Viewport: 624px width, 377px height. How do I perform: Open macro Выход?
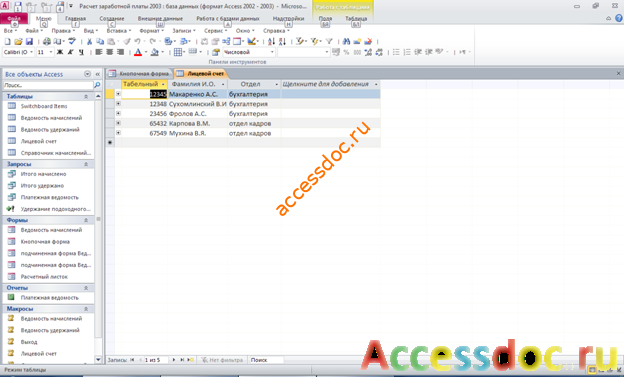point(29,342)
